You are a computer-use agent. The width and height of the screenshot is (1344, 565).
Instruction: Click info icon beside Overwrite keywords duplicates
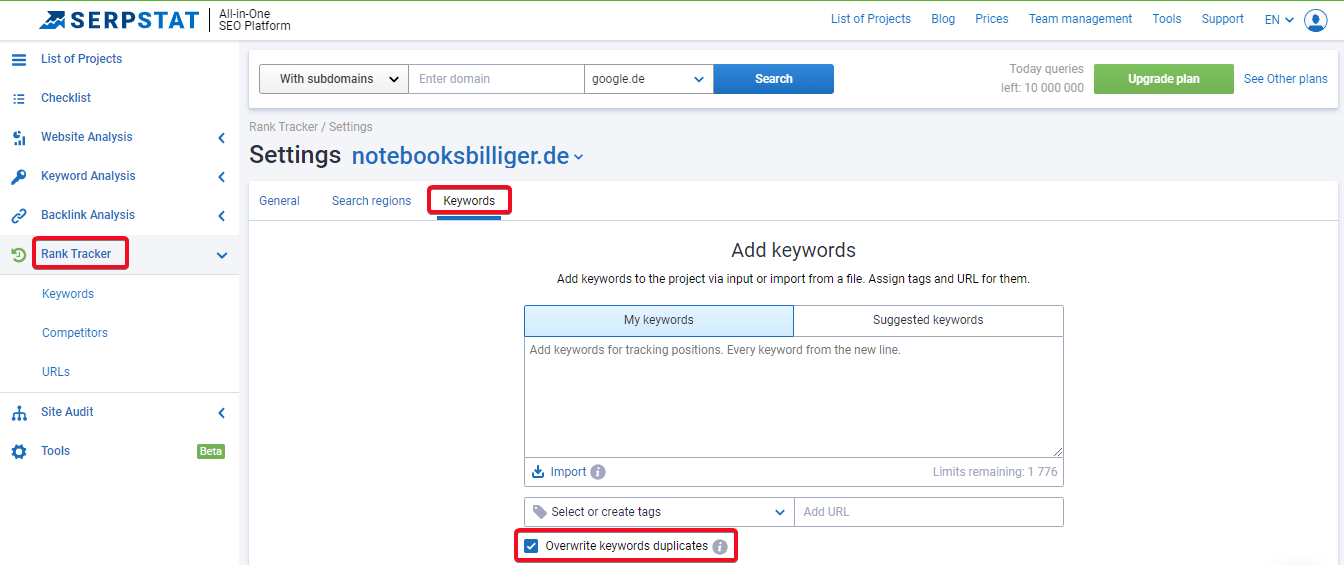[720, 547]
